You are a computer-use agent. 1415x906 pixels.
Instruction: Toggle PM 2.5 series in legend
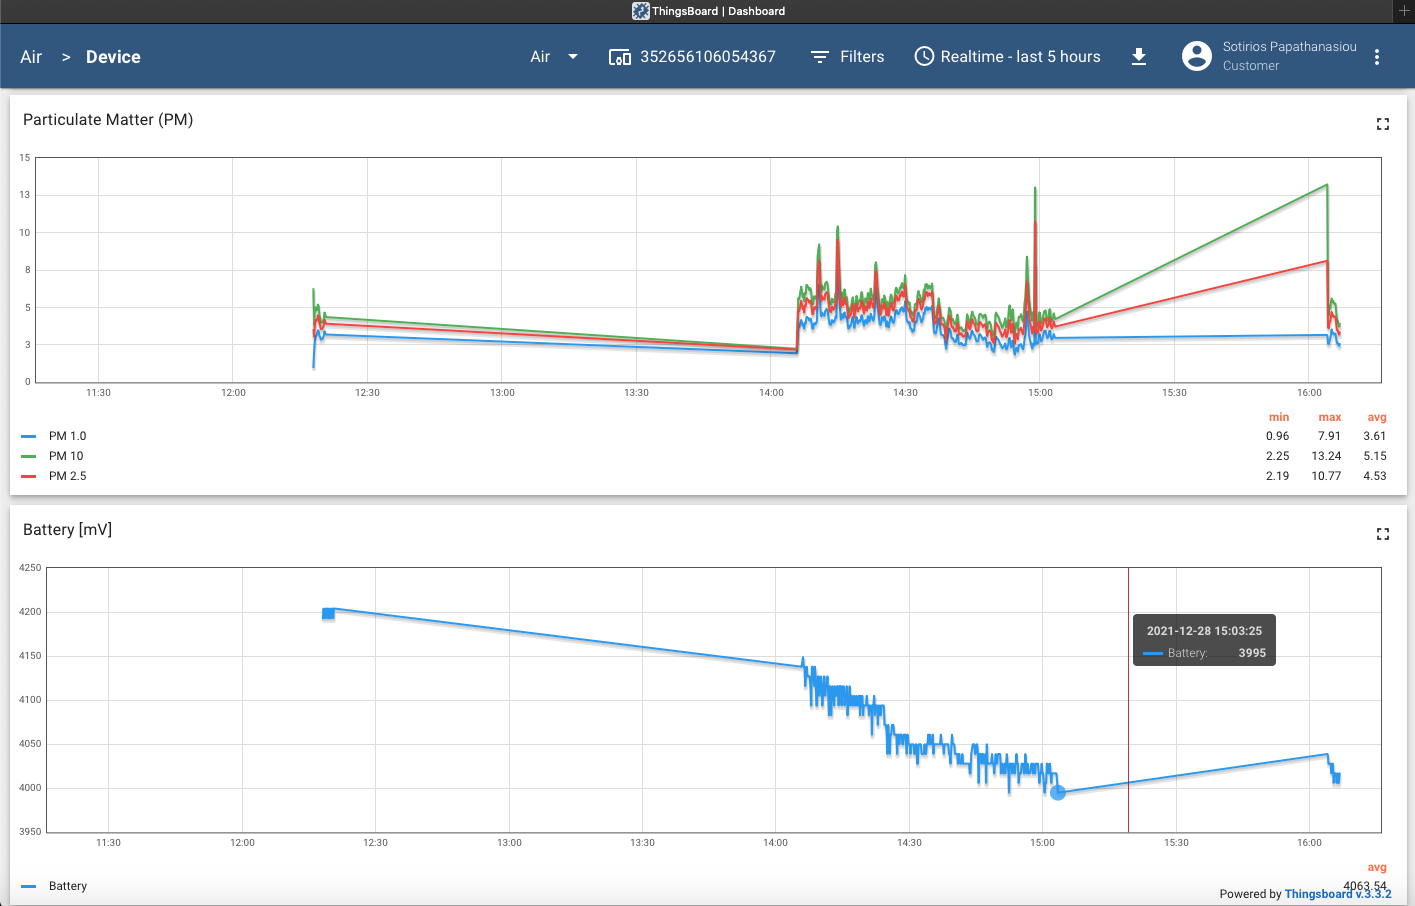point(67,476)
